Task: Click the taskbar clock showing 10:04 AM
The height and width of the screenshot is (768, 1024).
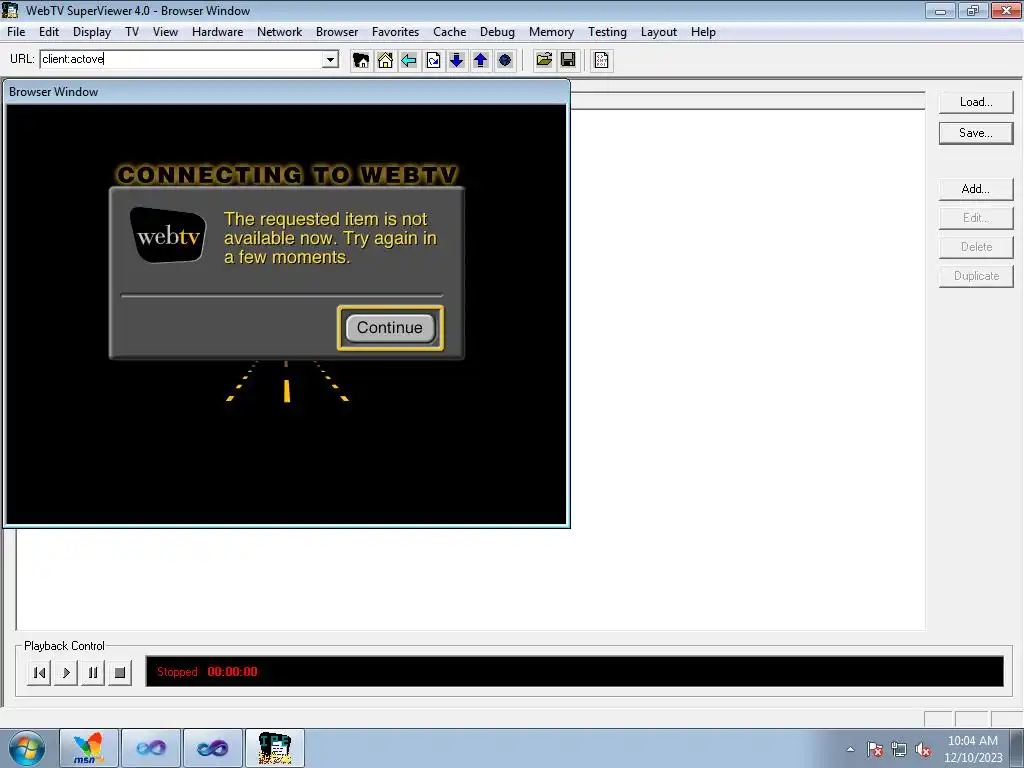Action: pos(973,749)
